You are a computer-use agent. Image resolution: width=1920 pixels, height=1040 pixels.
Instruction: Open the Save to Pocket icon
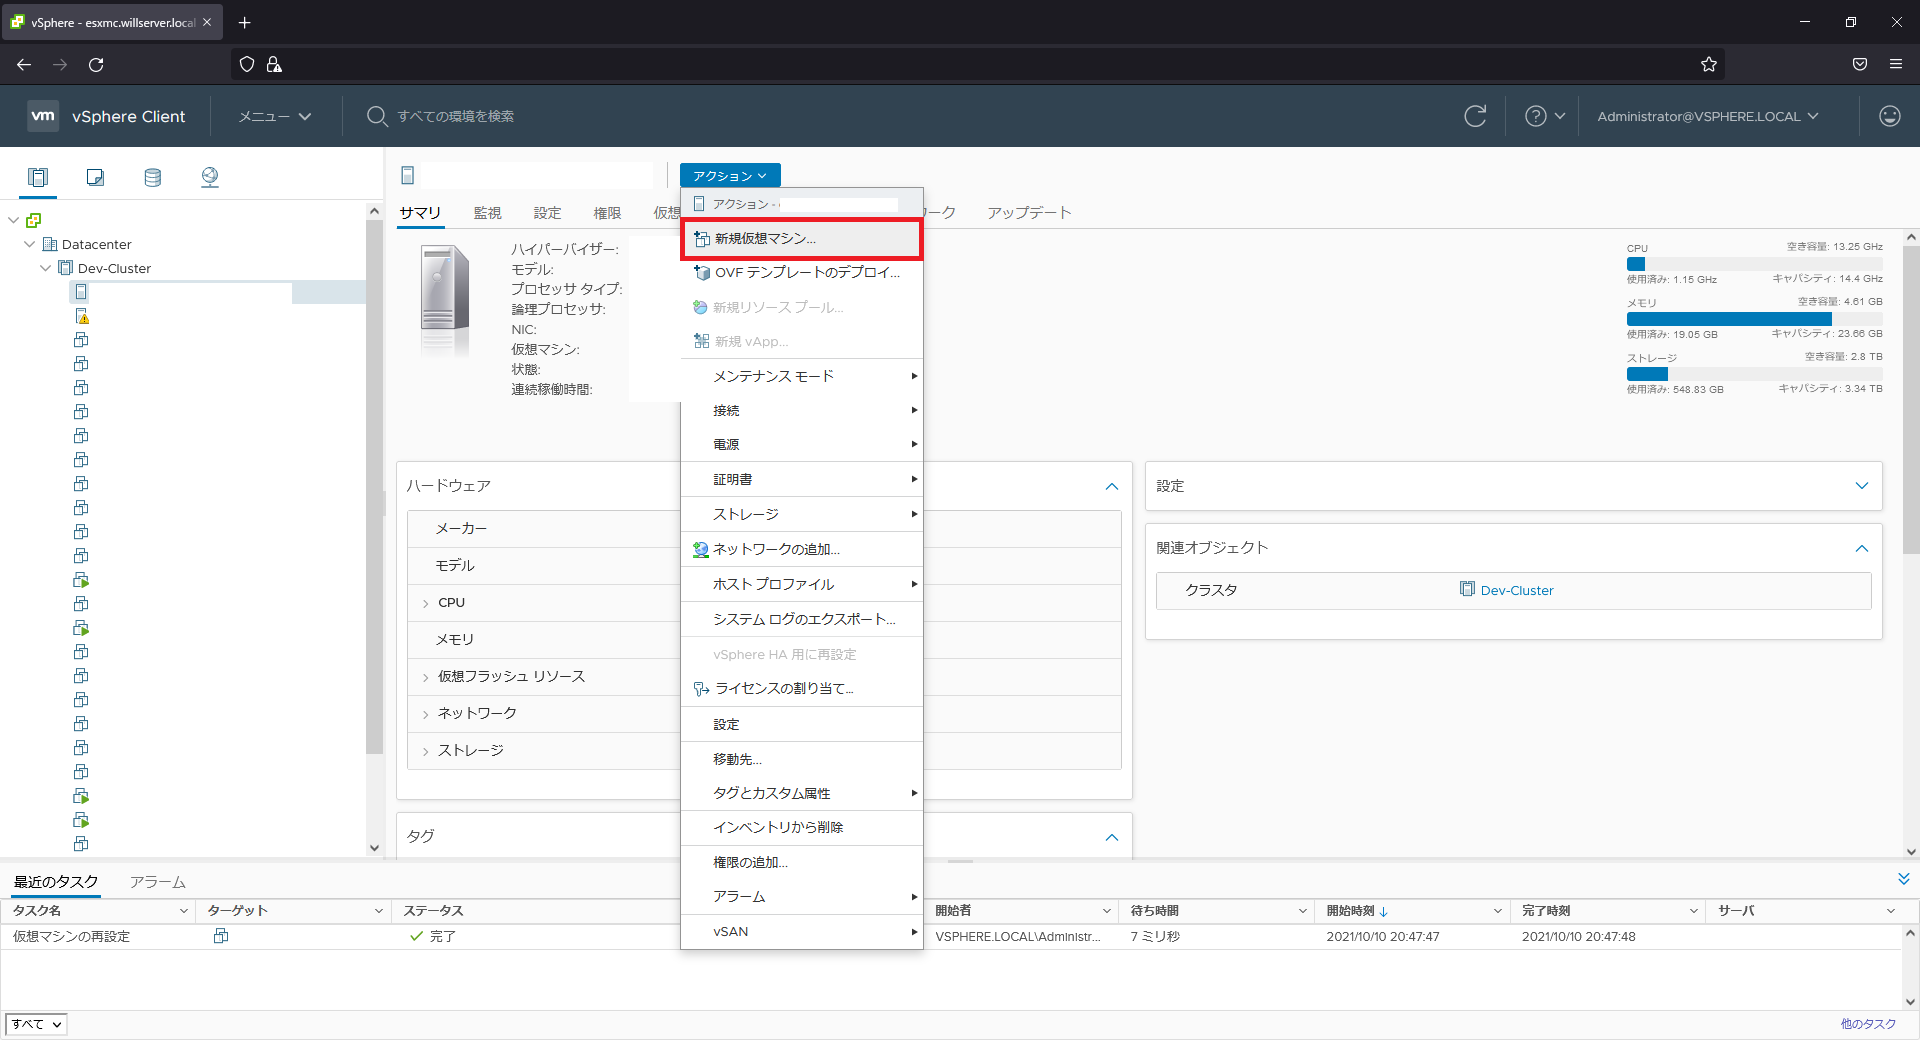coord(1859,64)
